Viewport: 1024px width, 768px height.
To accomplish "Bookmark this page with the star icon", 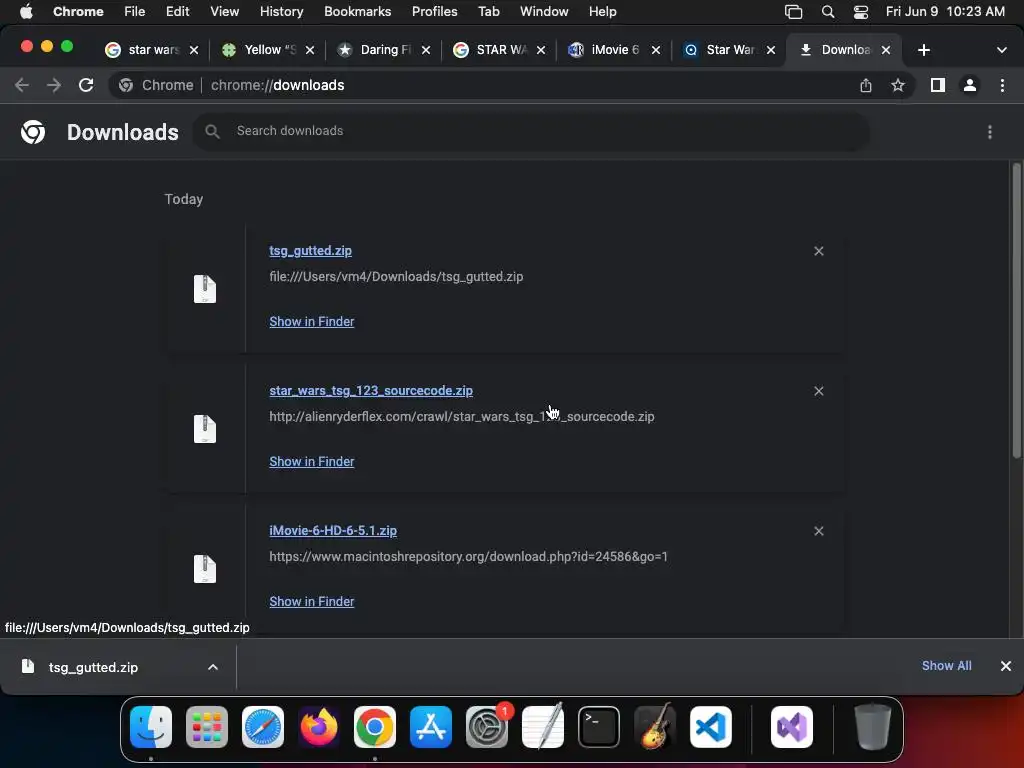I will [898, 85].
